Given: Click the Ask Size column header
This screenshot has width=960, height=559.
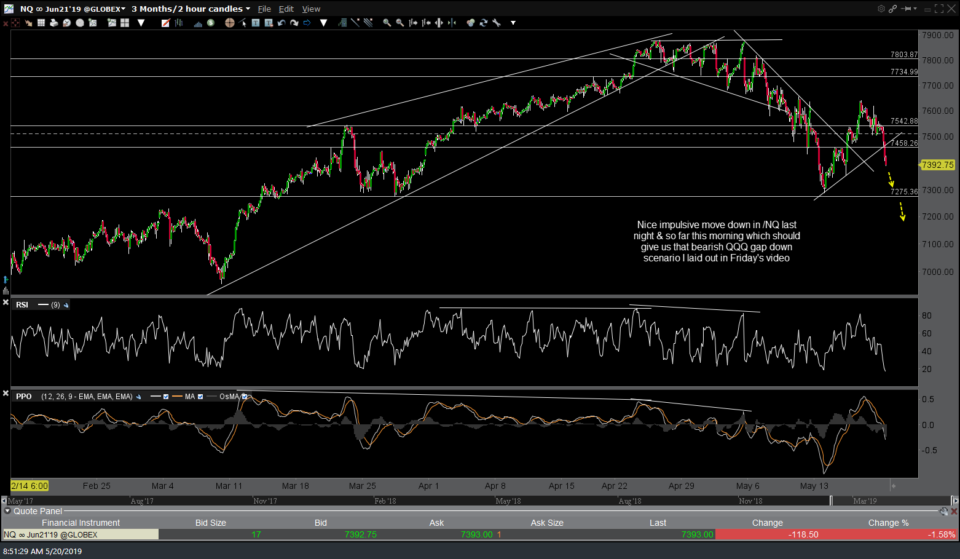Looking at the screenshot, I should (547, 522).
